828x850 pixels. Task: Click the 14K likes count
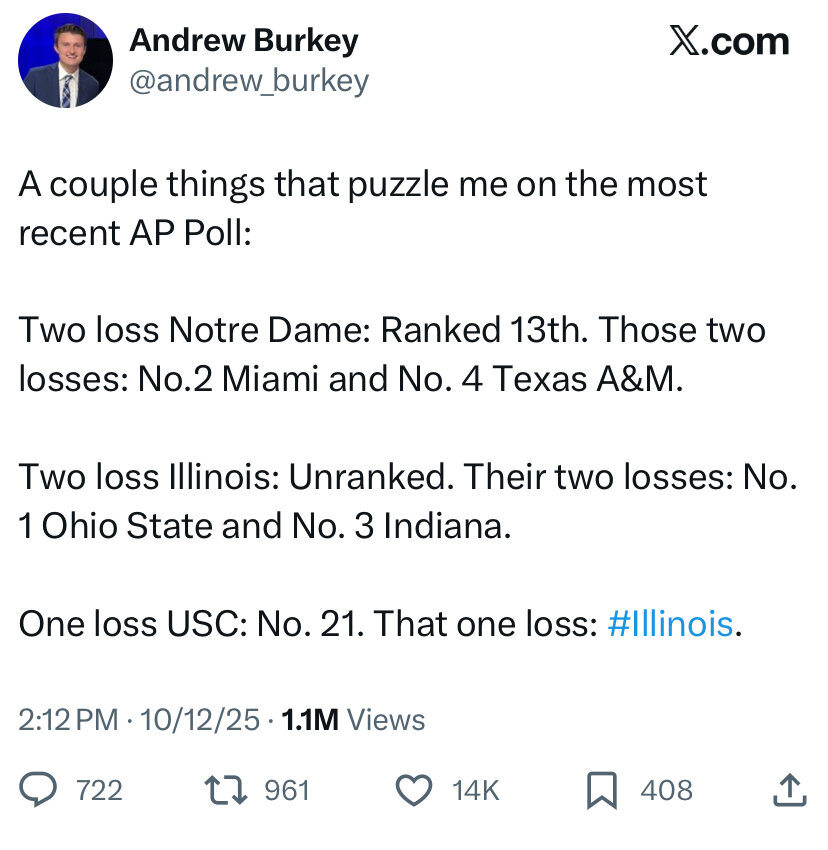(x=475, y=790)
